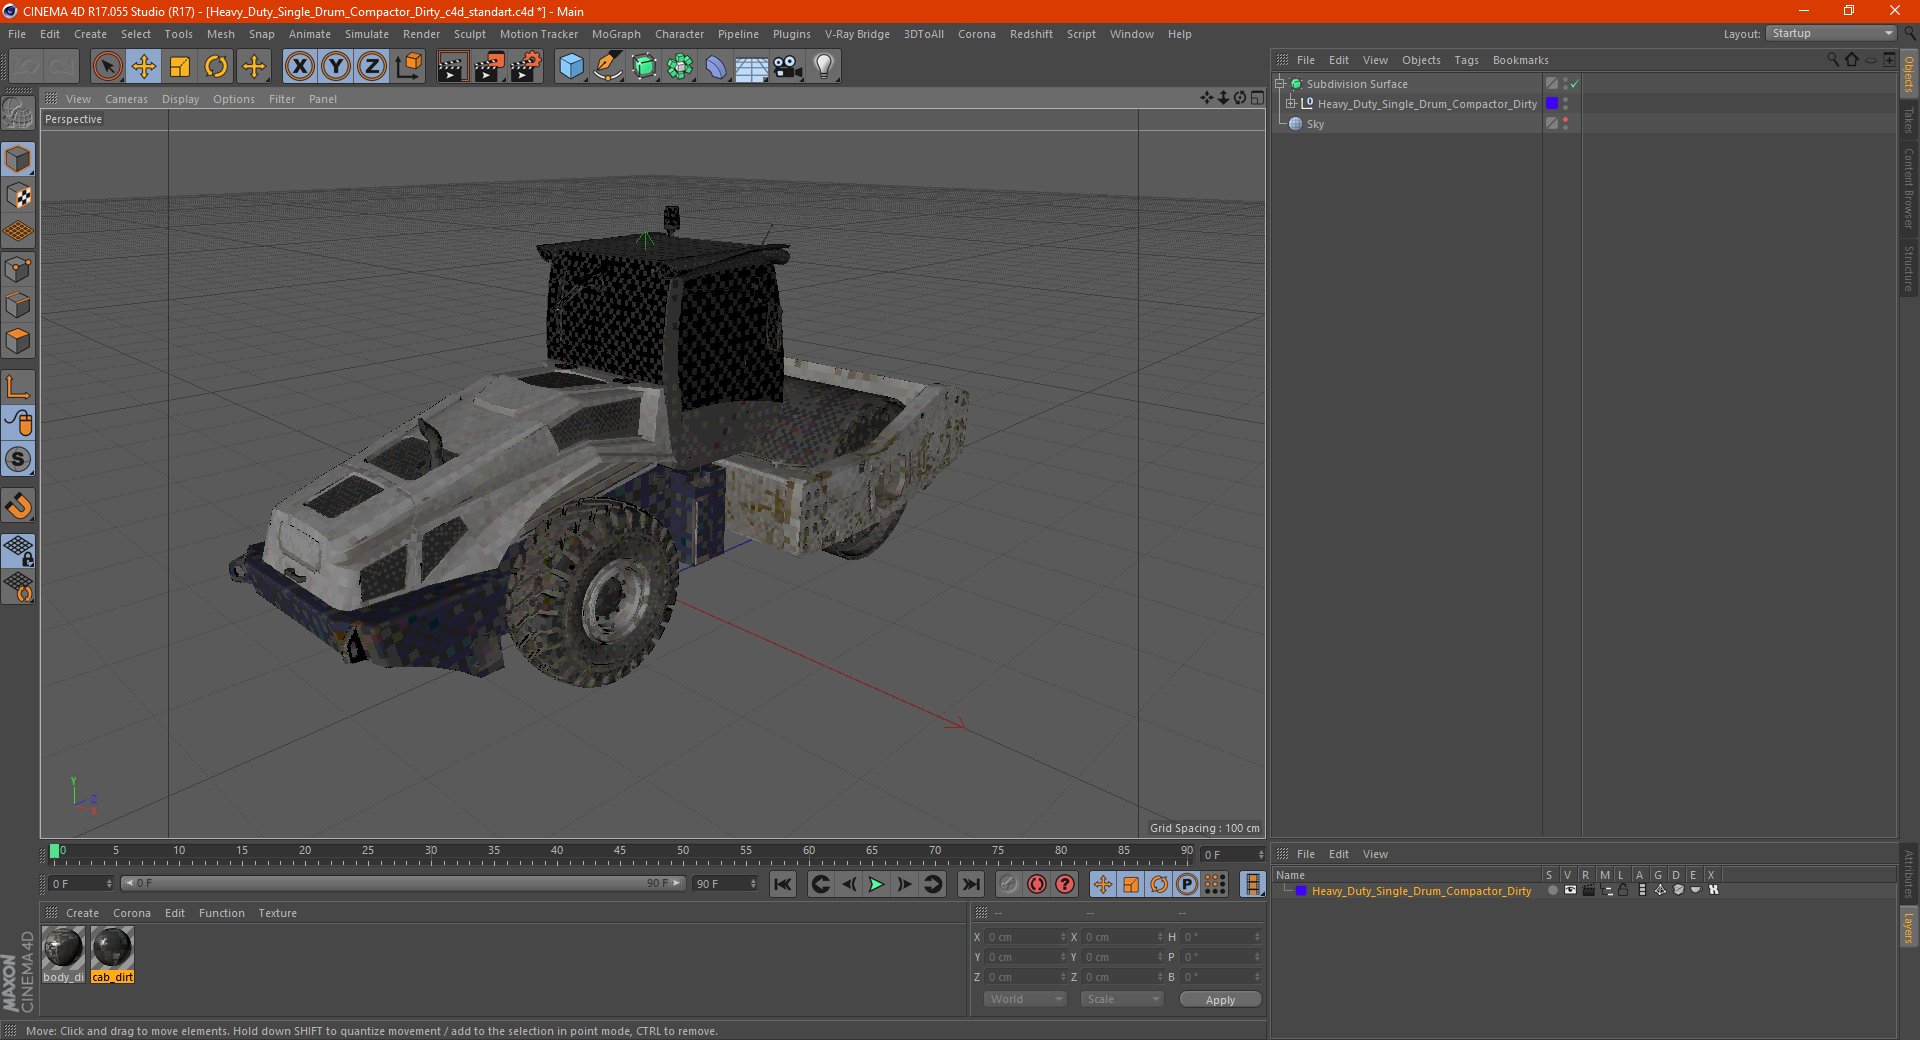Add a Light object
Image resolution: width=1920 pixels, height=1040 pixels.
tap(824, 67)
